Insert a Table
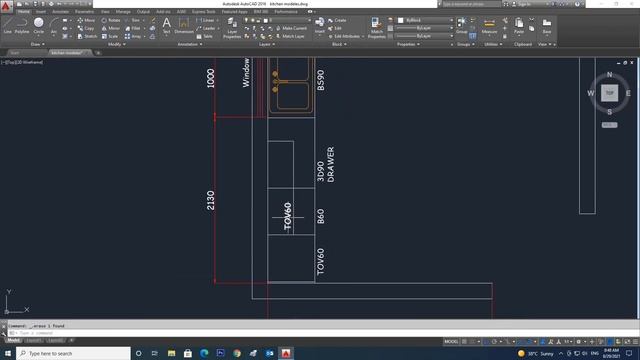Viewport: 640px width, 360px height. pos(204,36)
